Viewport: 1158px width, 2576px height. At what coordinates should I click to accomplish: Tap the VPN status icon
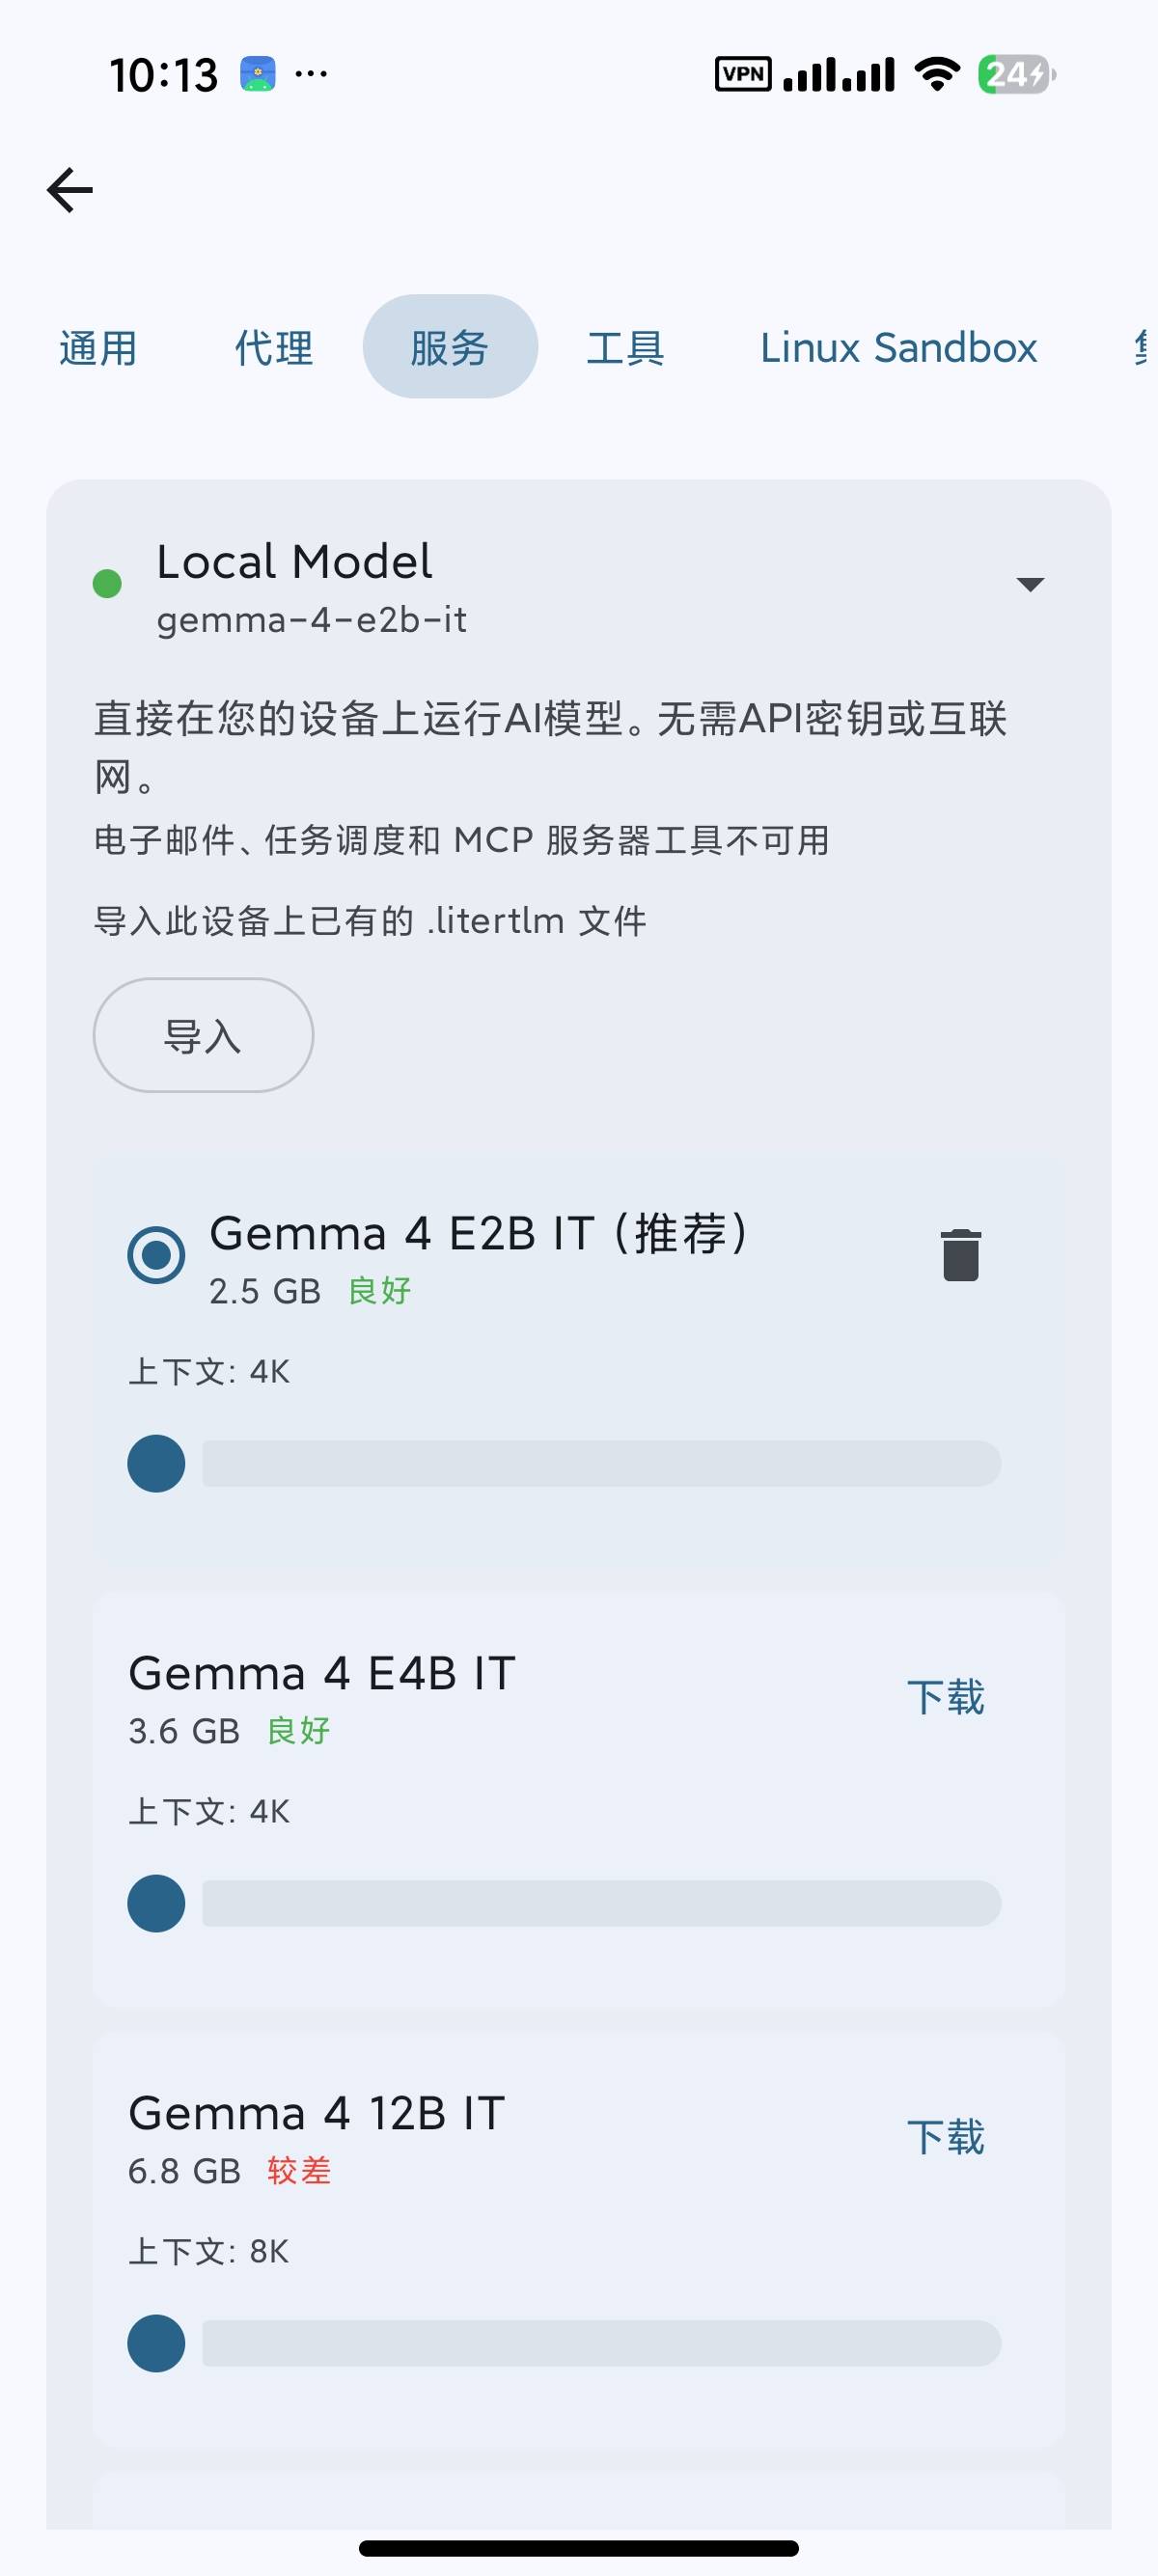point(743,74)
